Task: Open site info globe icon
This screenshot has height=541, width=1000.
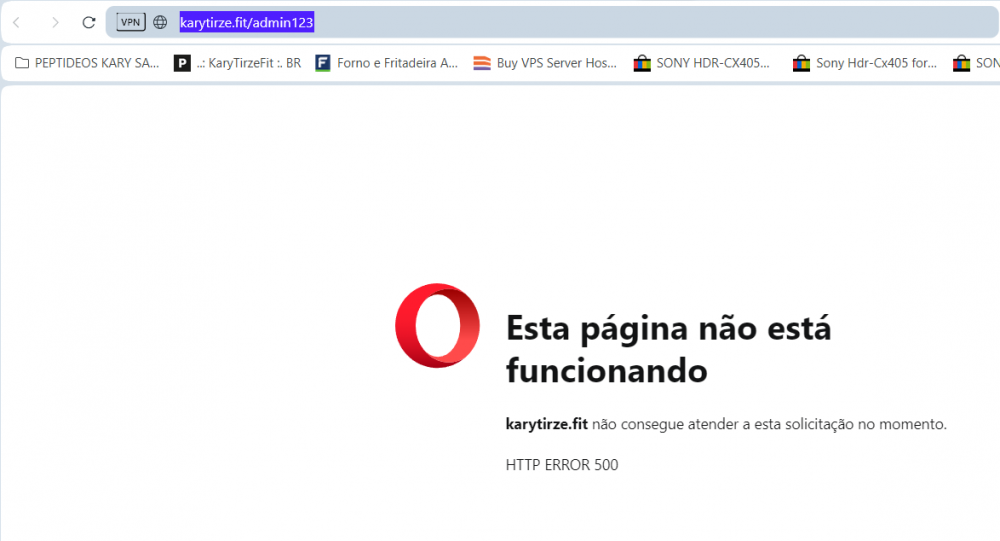Action: [x=160, y=22]
